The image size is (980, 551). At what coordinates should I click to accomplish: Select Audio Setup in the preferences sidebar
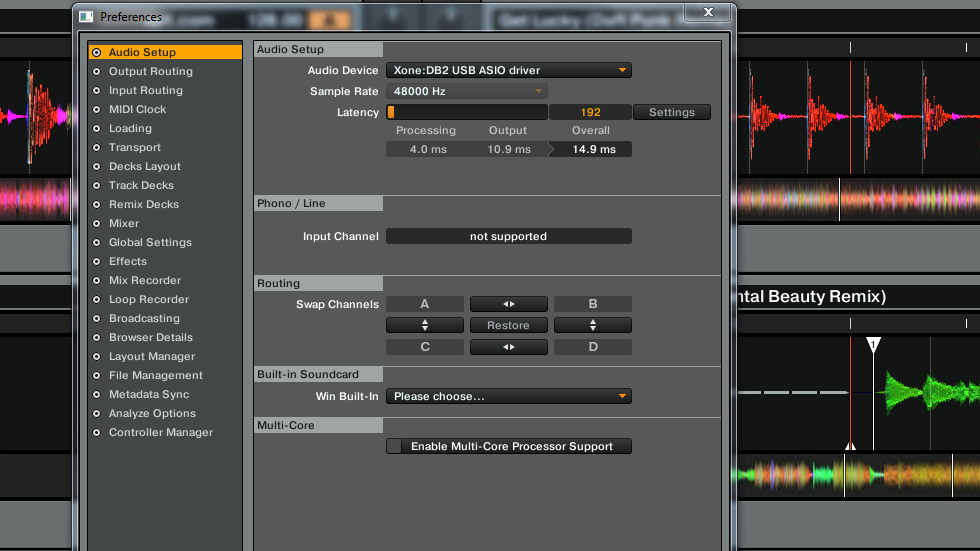click(x=165, y=52)
